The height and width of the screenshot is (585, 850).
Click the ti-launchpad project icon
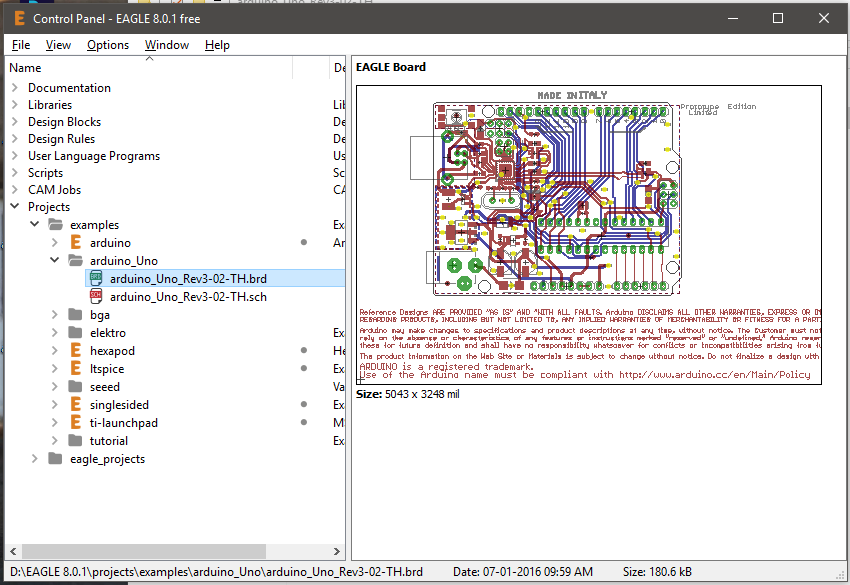75,423
